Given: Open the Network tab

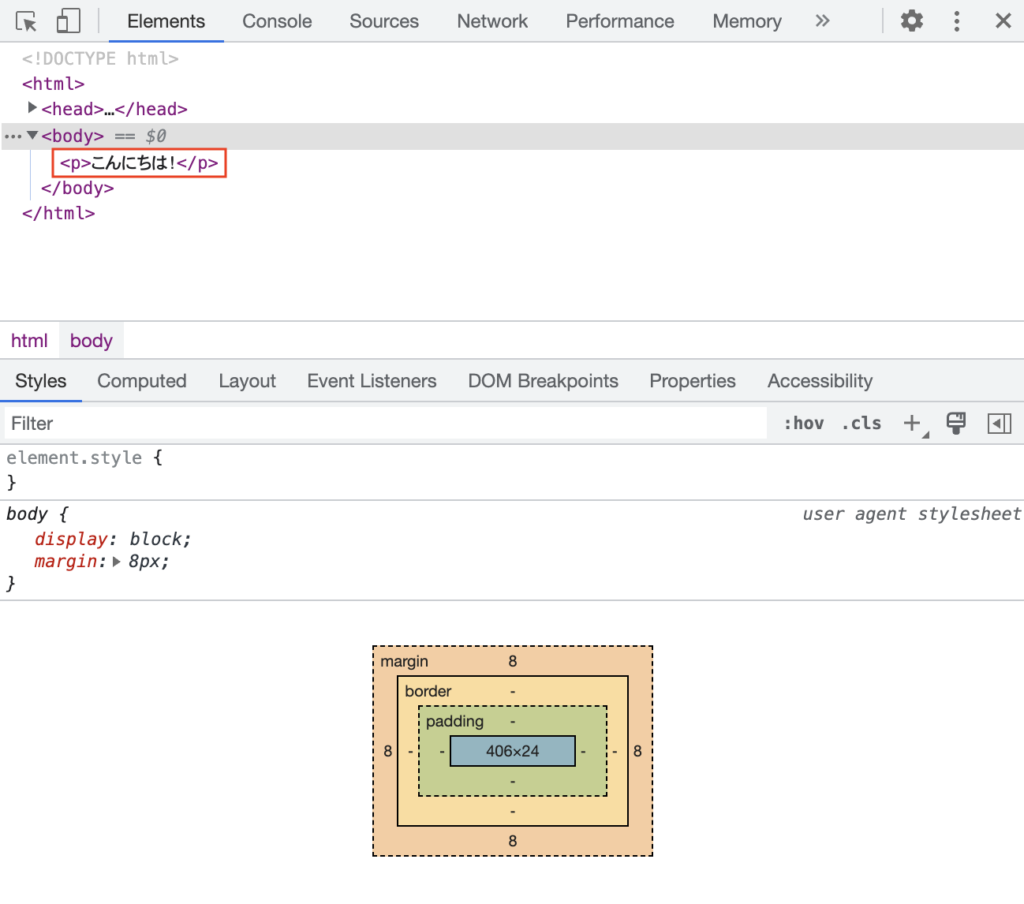Looking at the screenshot, I should click(x=492, y=21).
